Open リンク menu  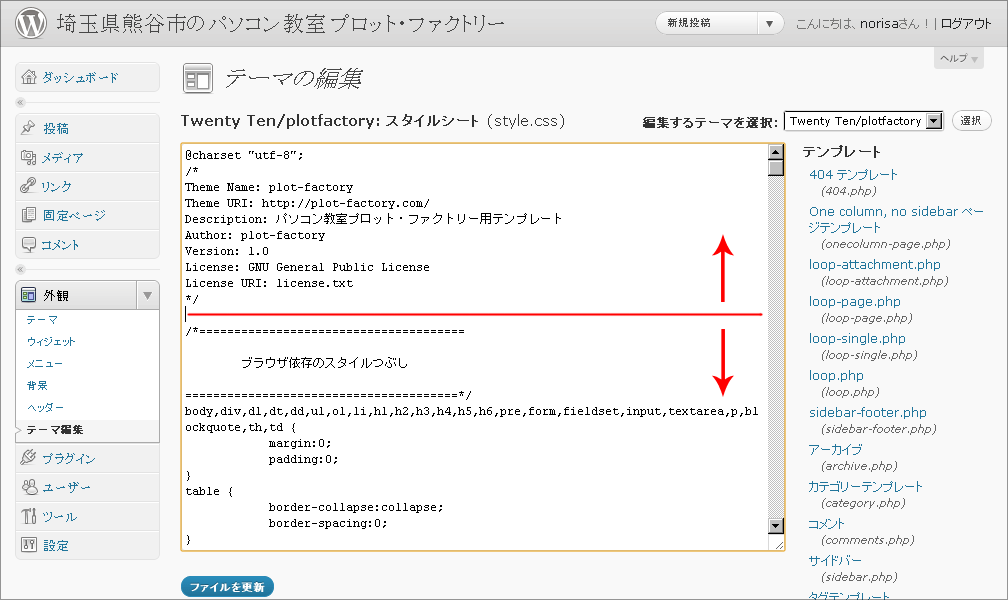point(56,186)
